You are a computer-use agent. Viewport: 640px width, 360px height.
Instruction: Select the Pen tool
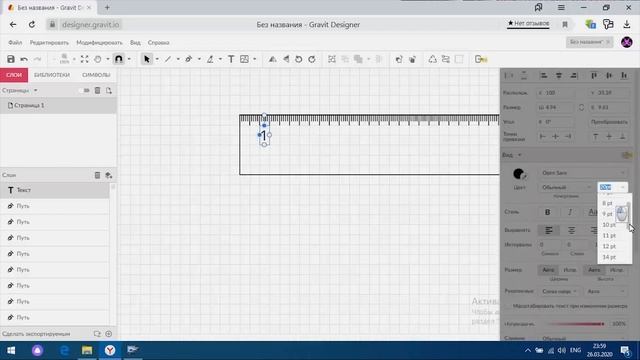[189, 59]
